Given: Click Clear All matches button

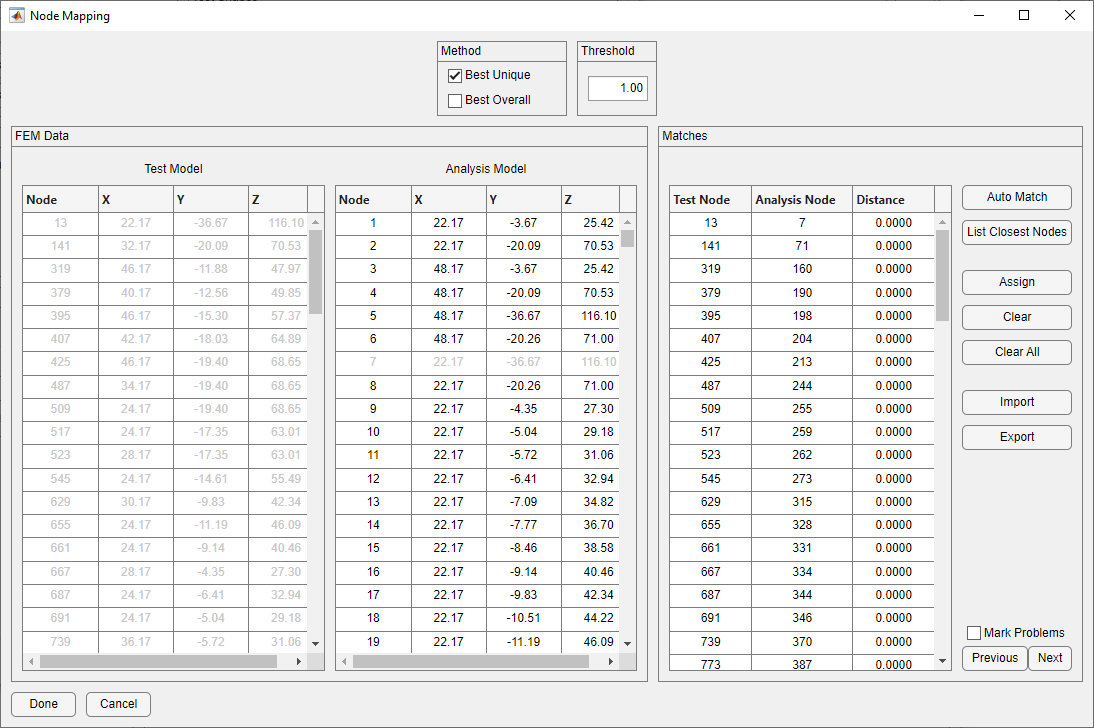Looking at the screenshot, I should pos(1017,352).
